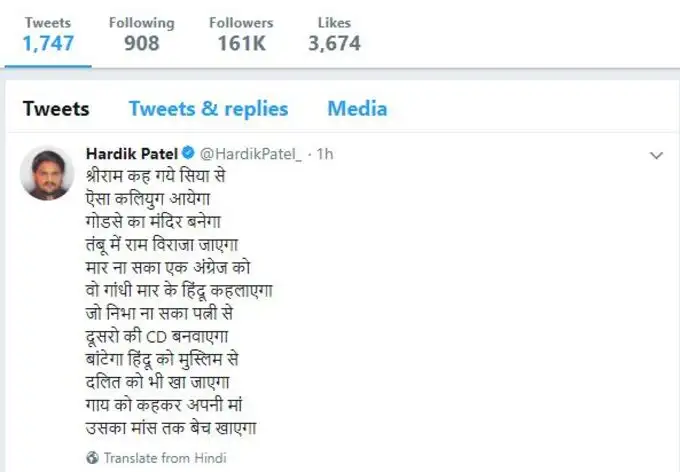Switch to the Tweets & replies tab

(209, 108)
